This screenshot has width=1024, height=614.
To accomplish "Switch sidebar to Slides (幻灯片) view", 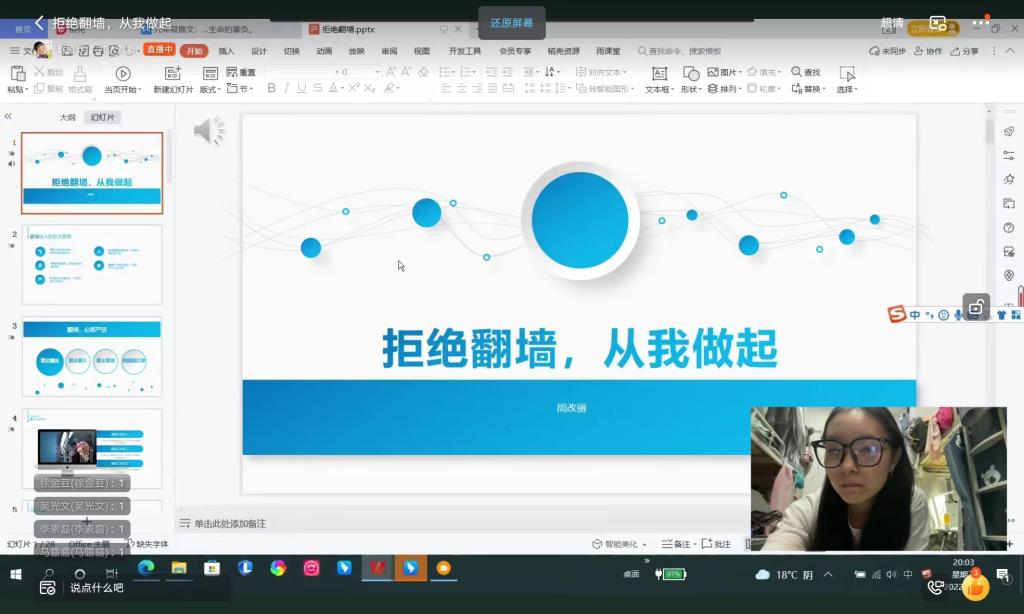I will (103, 118).
